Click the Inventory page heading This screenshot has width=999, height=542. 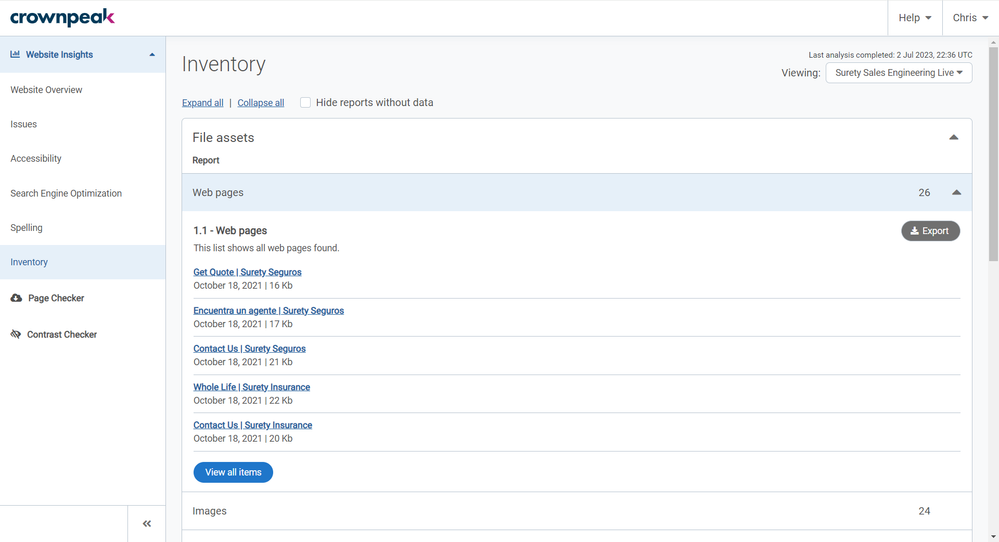click(224, 64)
